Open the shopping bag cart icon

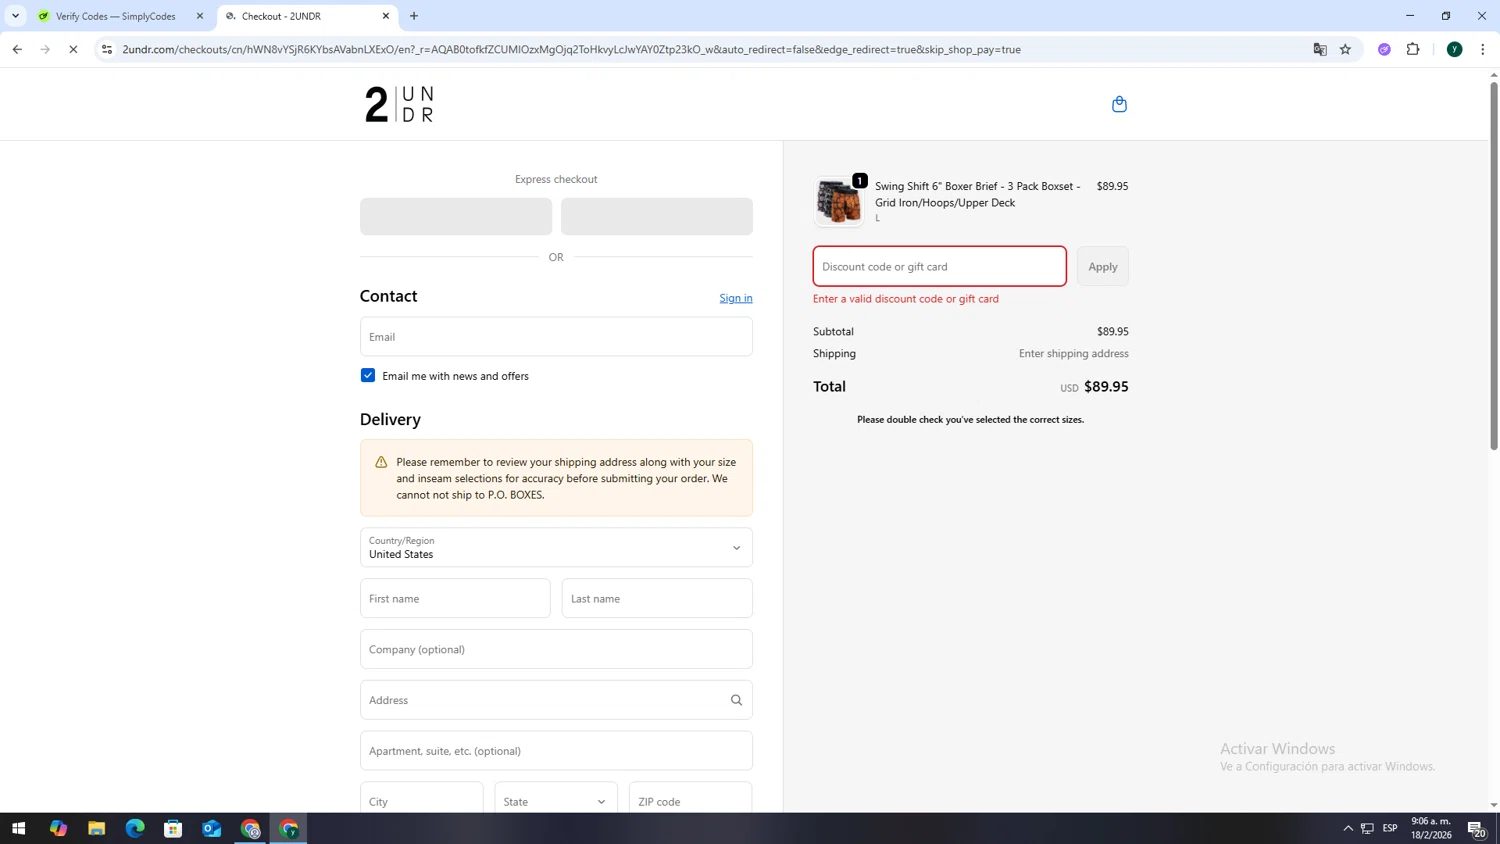coord(1119,104)
